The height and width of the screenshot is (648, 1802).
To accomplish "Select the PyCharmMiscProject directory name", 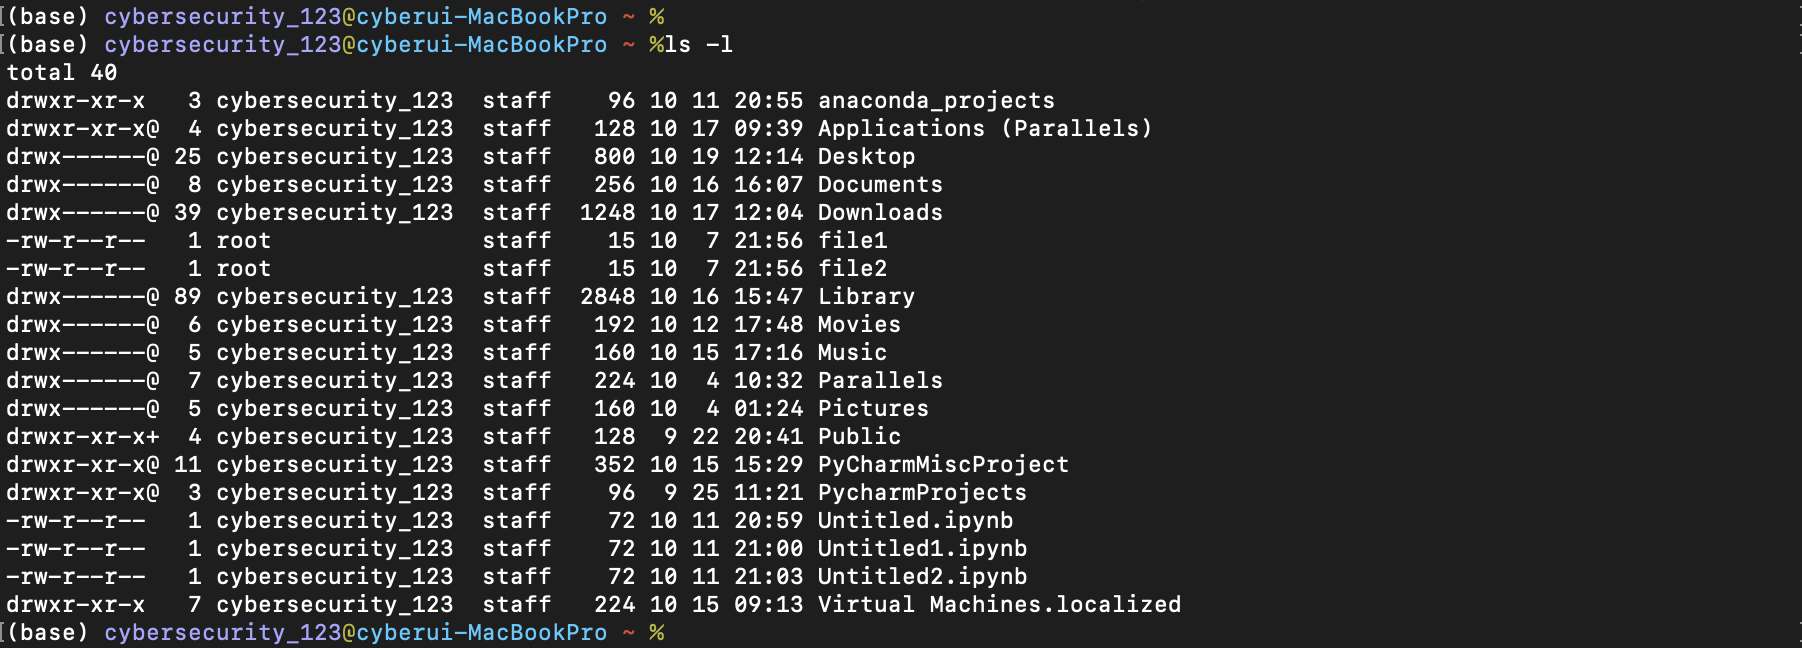I will click(x=943, y=465).
